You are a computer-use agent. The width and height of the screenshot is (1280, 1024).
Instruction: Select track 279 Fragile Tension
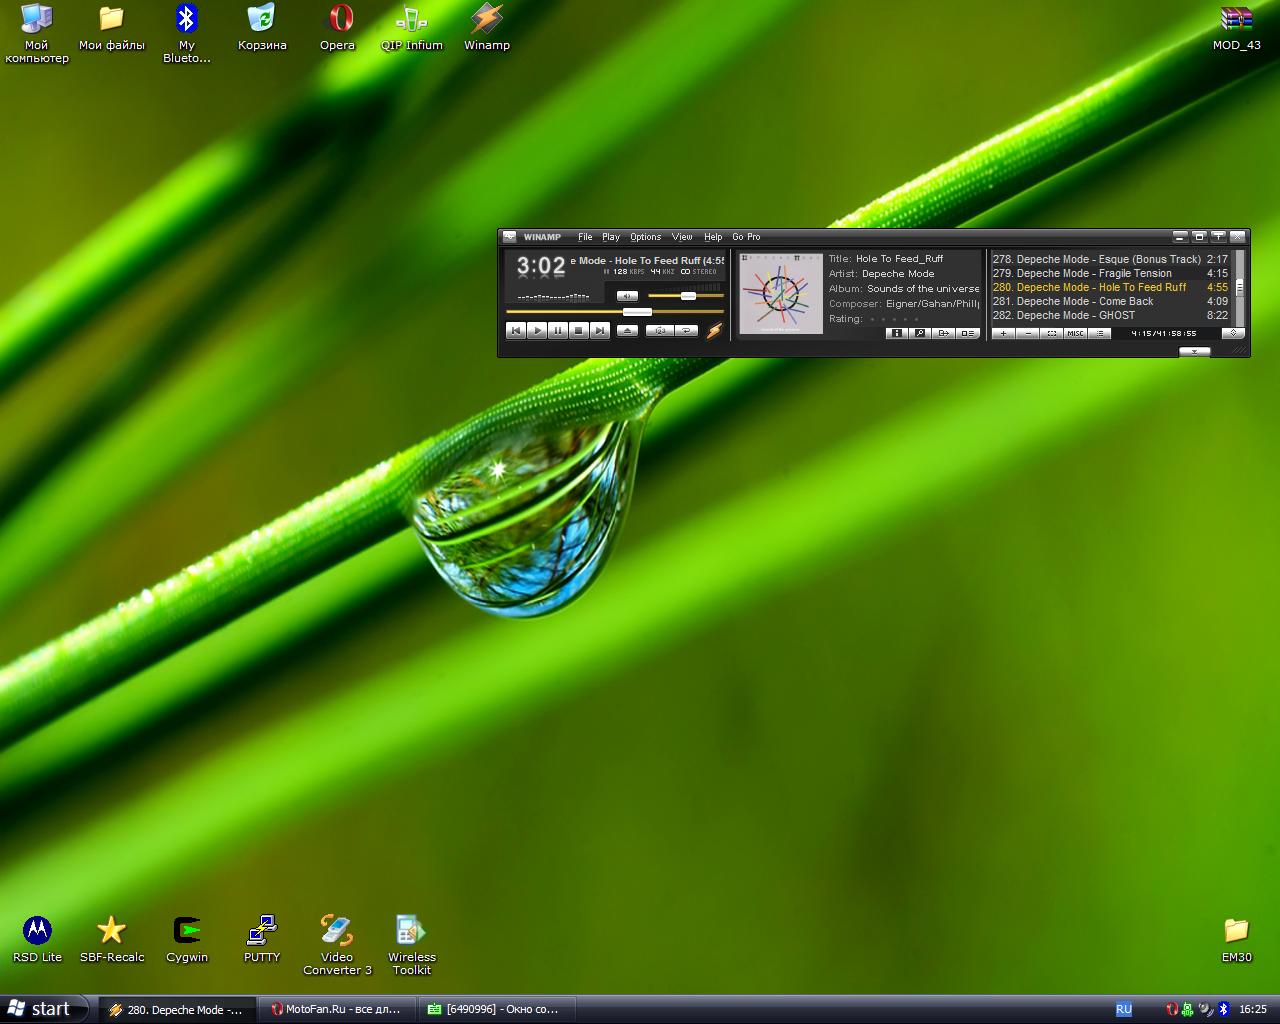click(1110, 273)
